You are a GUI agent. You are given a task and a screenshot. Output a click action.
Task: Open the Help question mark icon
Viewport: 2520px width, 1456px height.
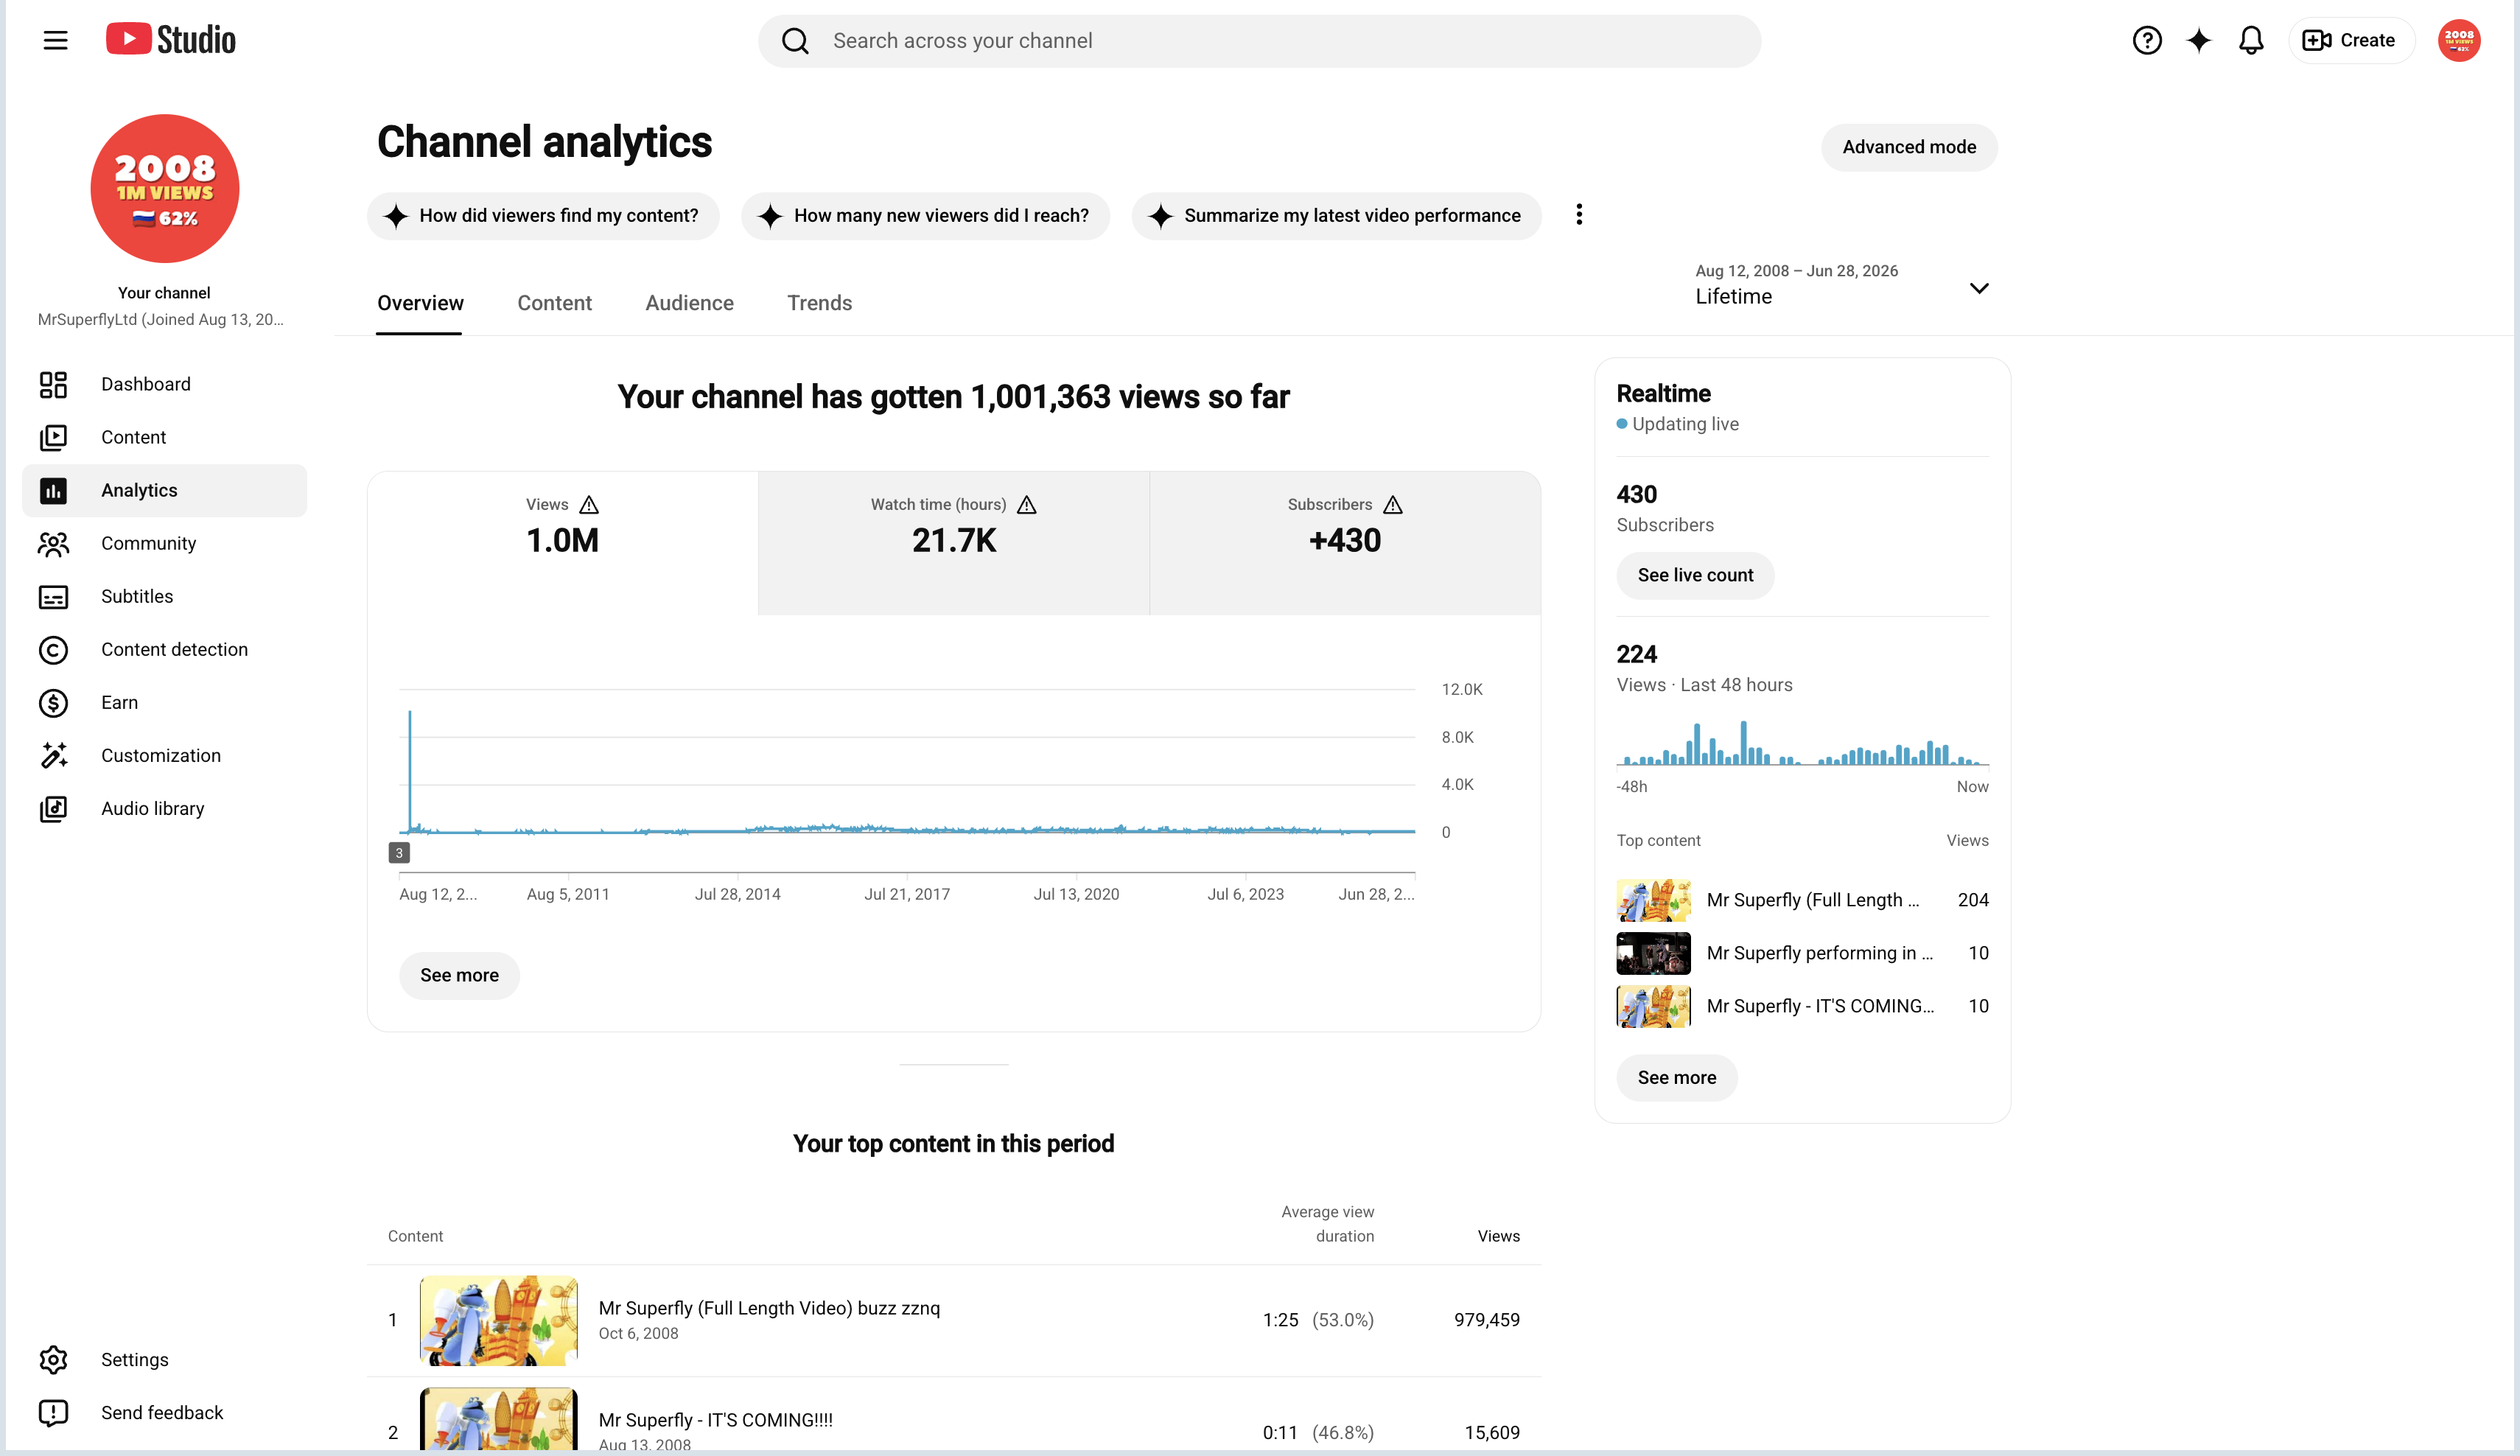(2146, 40)
